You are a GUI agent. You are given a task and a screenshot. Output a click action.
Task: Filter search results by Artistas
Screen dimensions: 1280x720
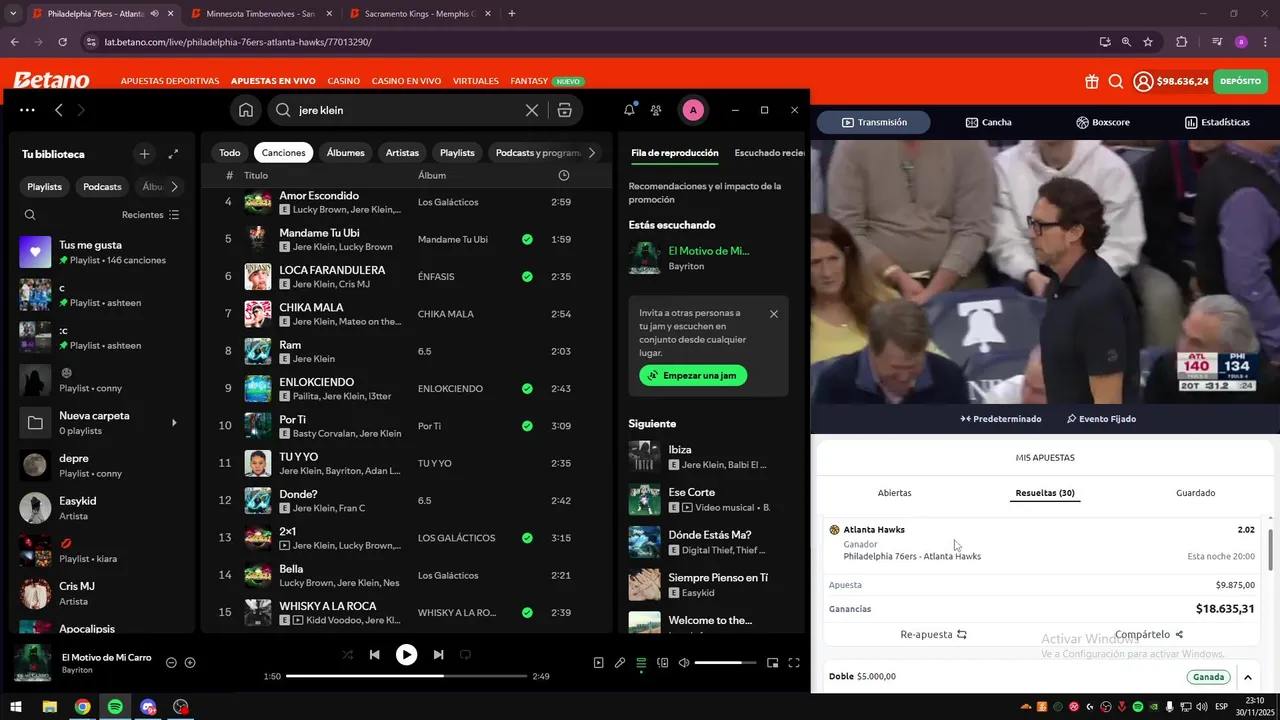pyautogui.click(x=402, y=153)
